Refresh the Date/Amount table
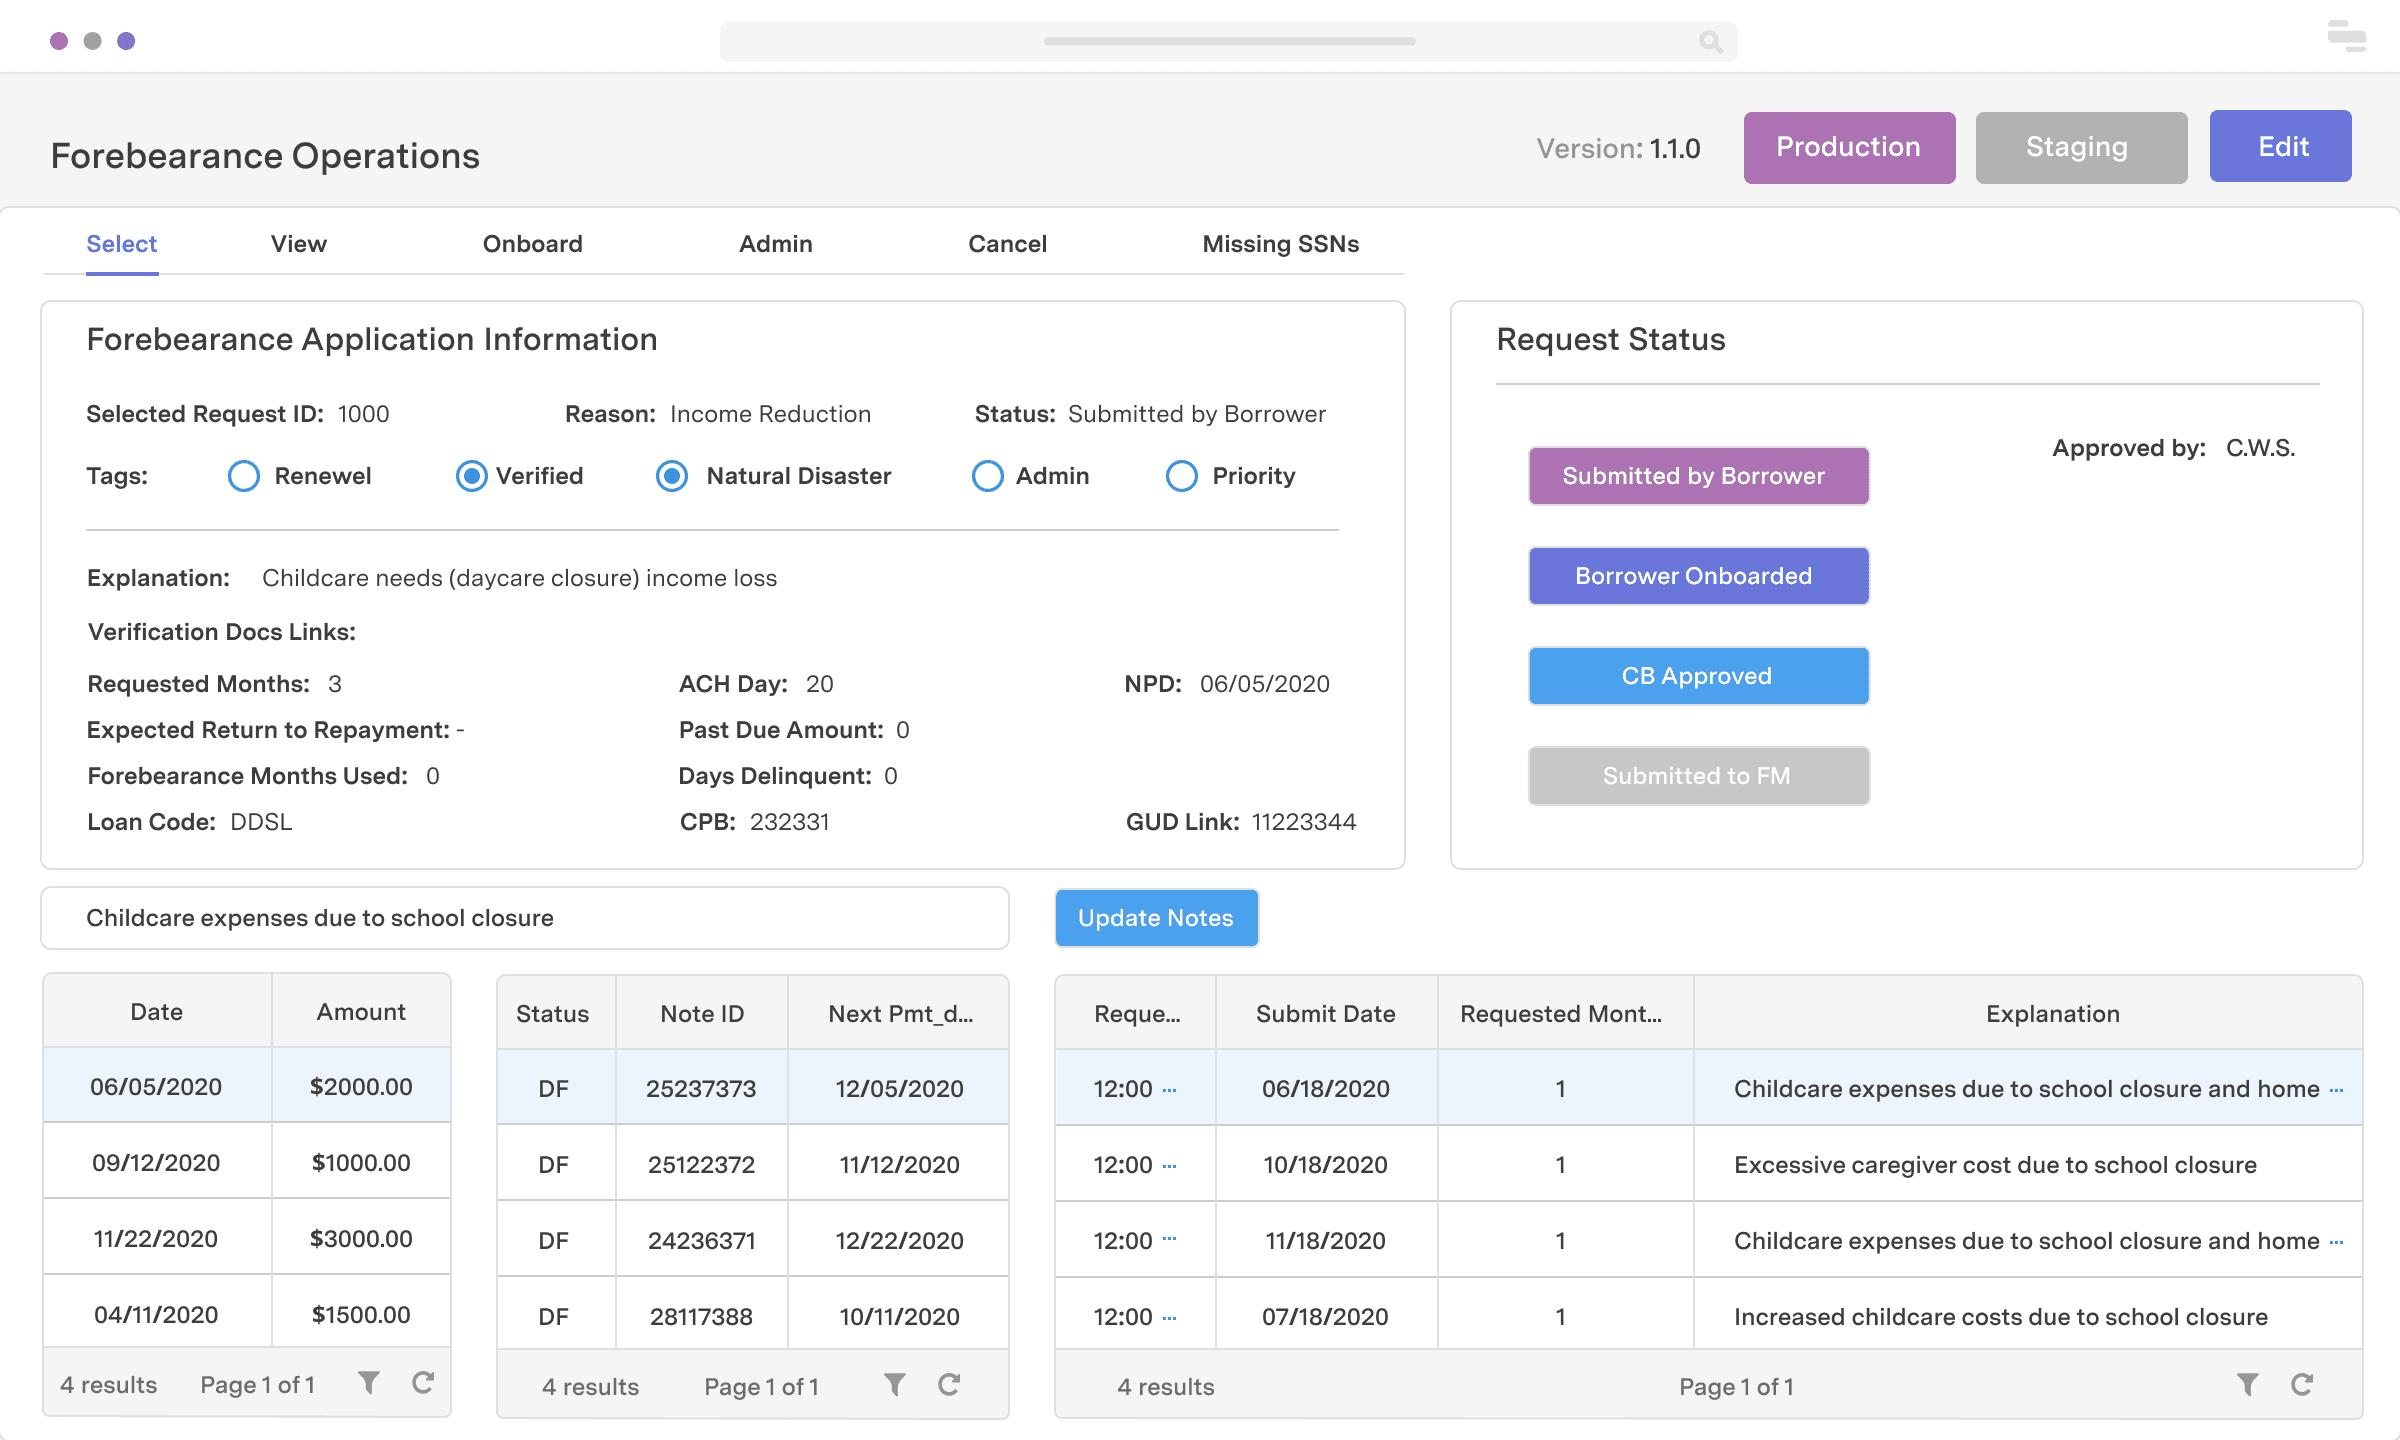Screen dimensions: 2400x1440 coord(423,1383)
